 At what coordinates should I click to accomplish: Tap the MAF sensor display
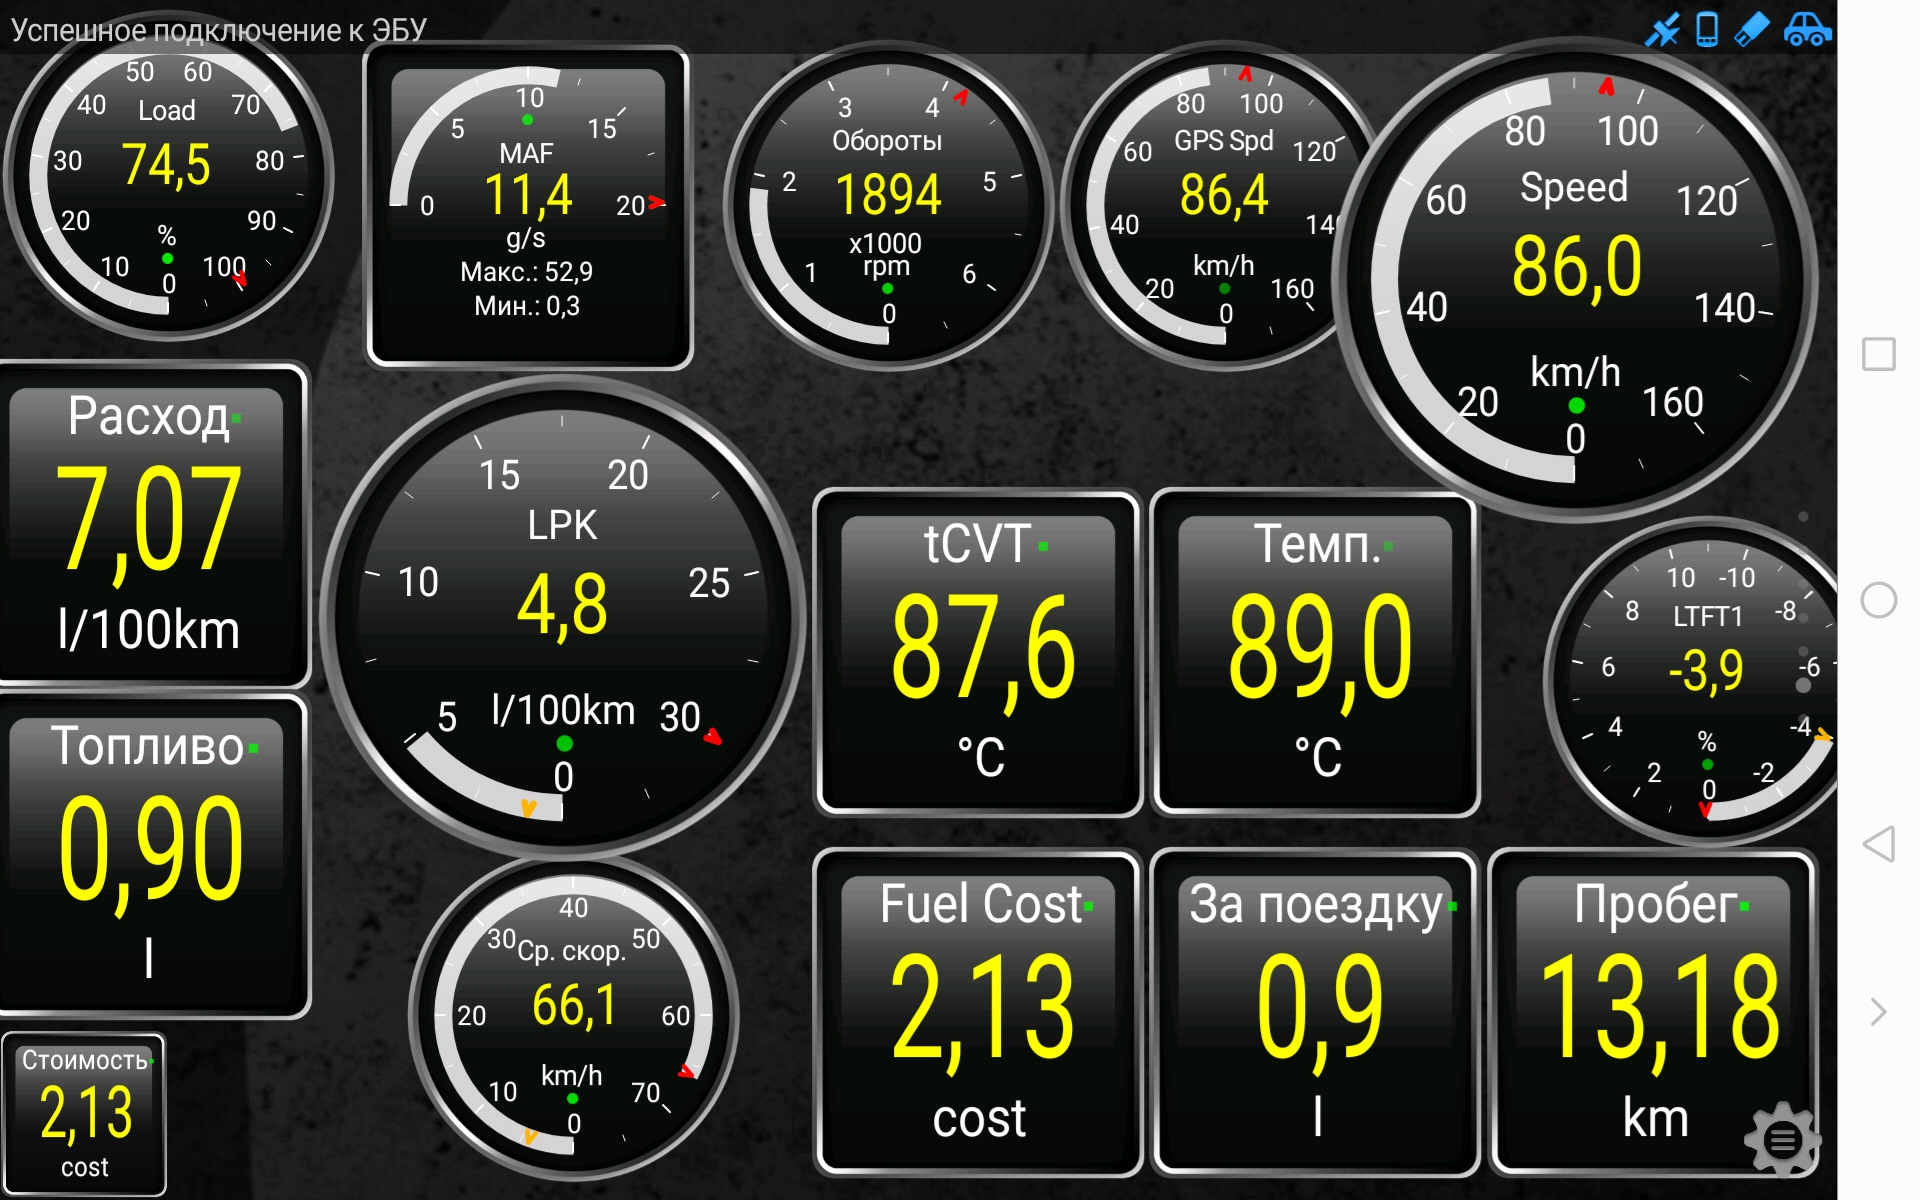tap(528, 207)
